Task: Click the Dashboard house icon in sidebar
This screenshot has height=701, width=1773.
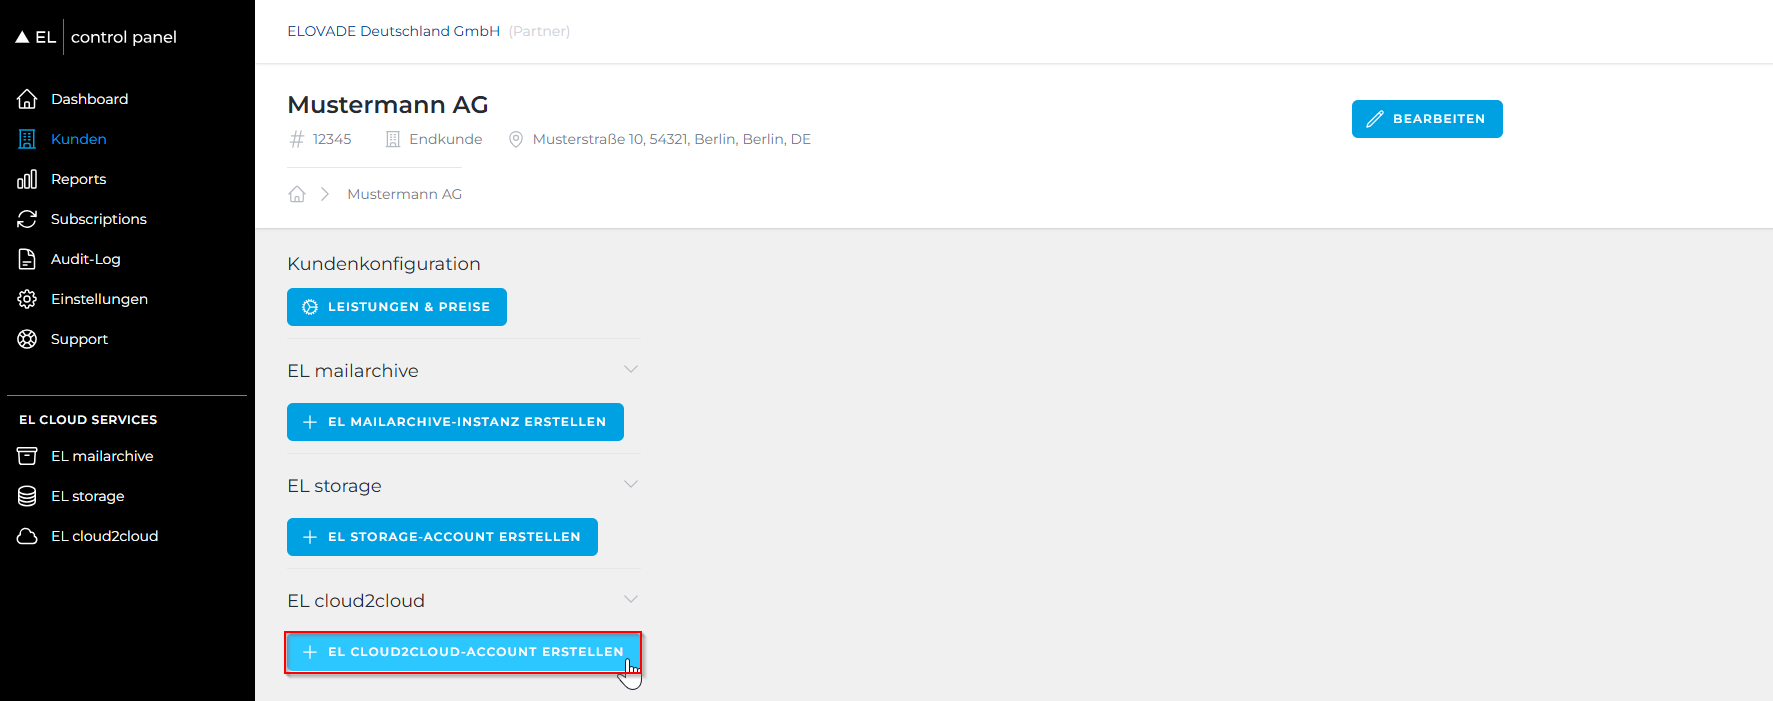Action: click(27, 99)
